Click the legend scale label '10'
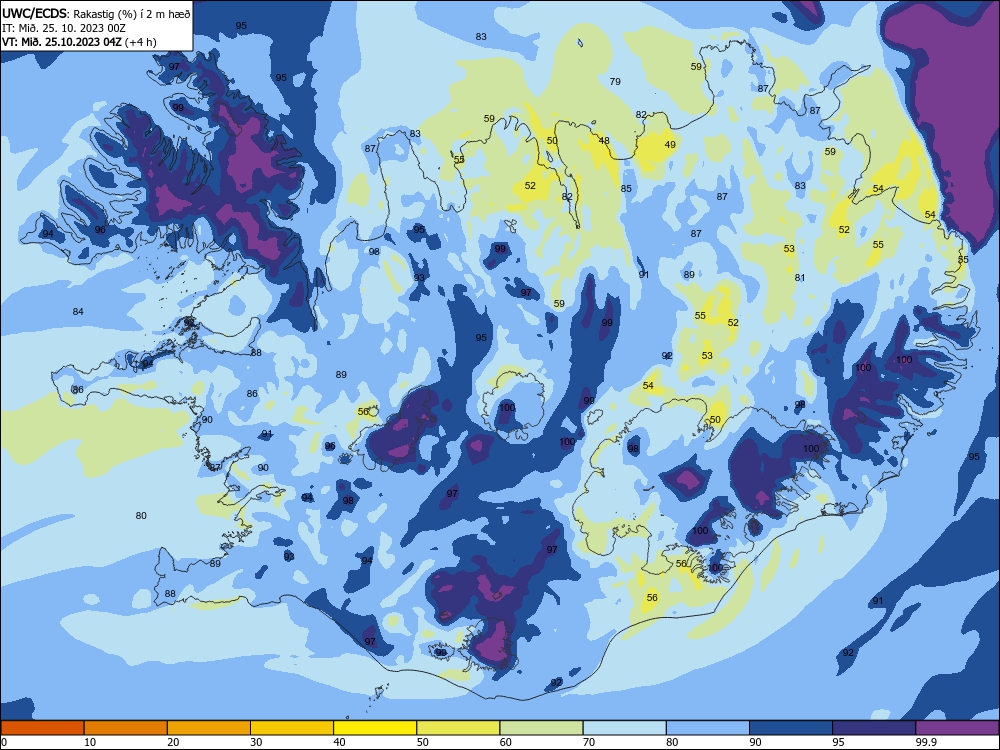 (90, 742)
